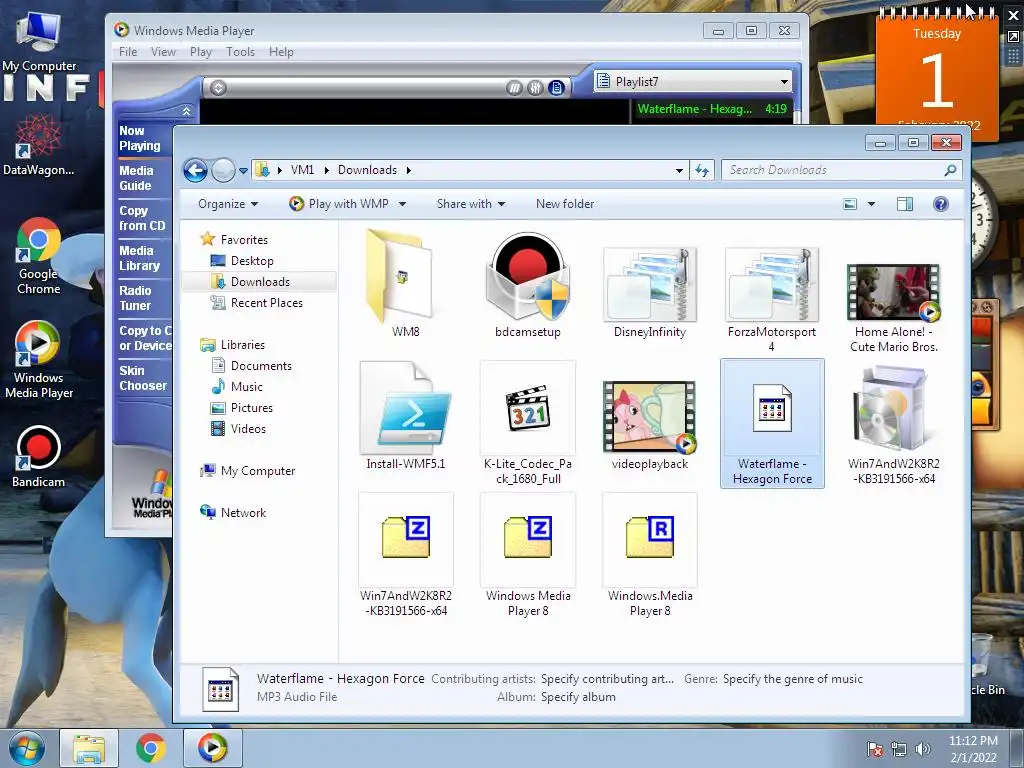Select Win7AndW2K8R2-KB3191566-x64 Z archive file
1024x768 pixels.
click(x=405, y=555)
